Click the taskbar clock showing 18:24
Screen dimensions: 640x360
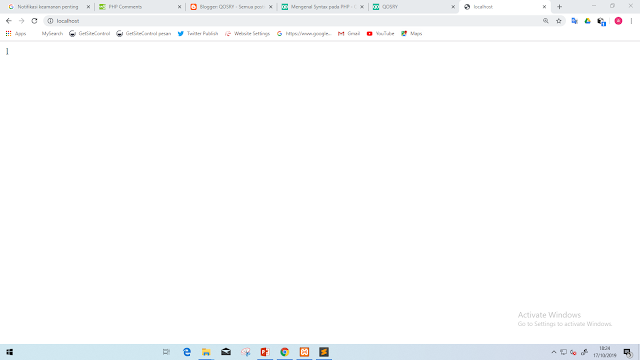tap(605, 352)
